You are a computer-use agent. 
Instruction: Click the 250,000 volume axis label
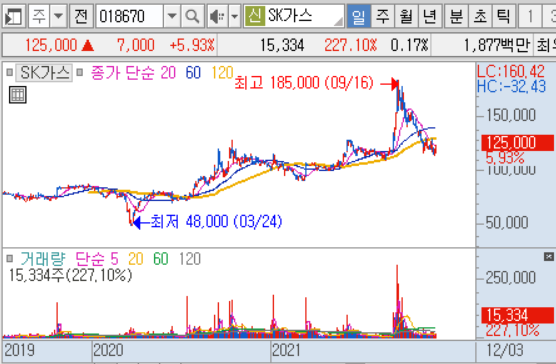[x=511, y=278]
